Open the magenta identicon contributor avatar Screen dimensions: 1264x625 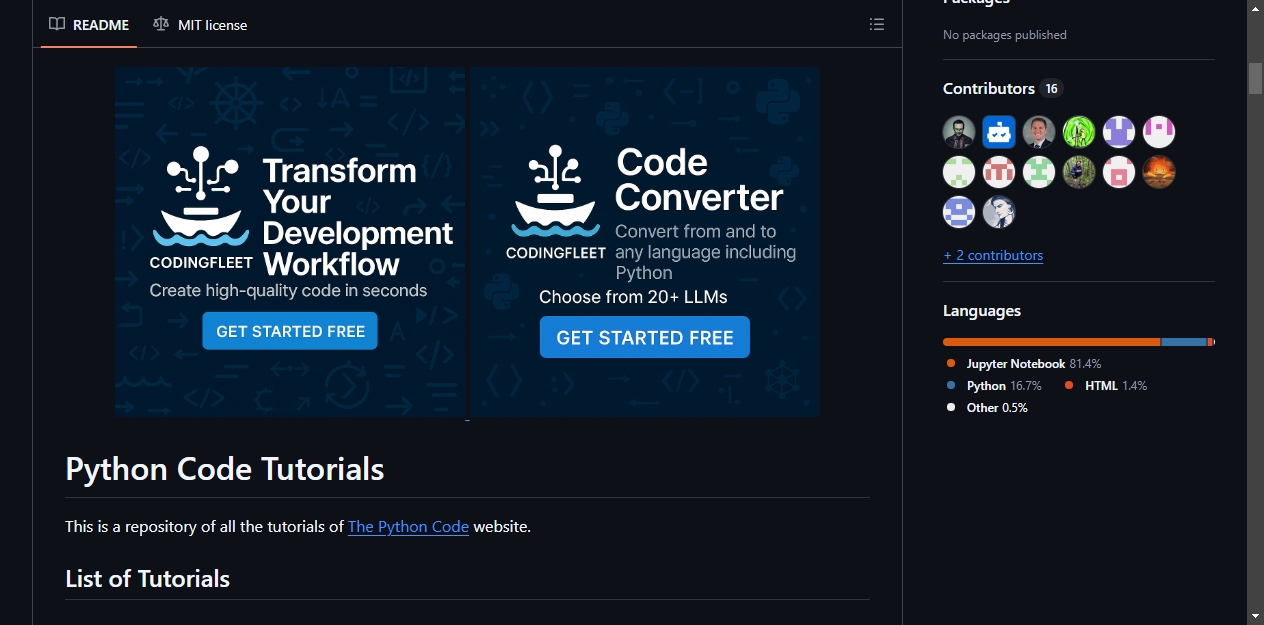coord(1159,132)
